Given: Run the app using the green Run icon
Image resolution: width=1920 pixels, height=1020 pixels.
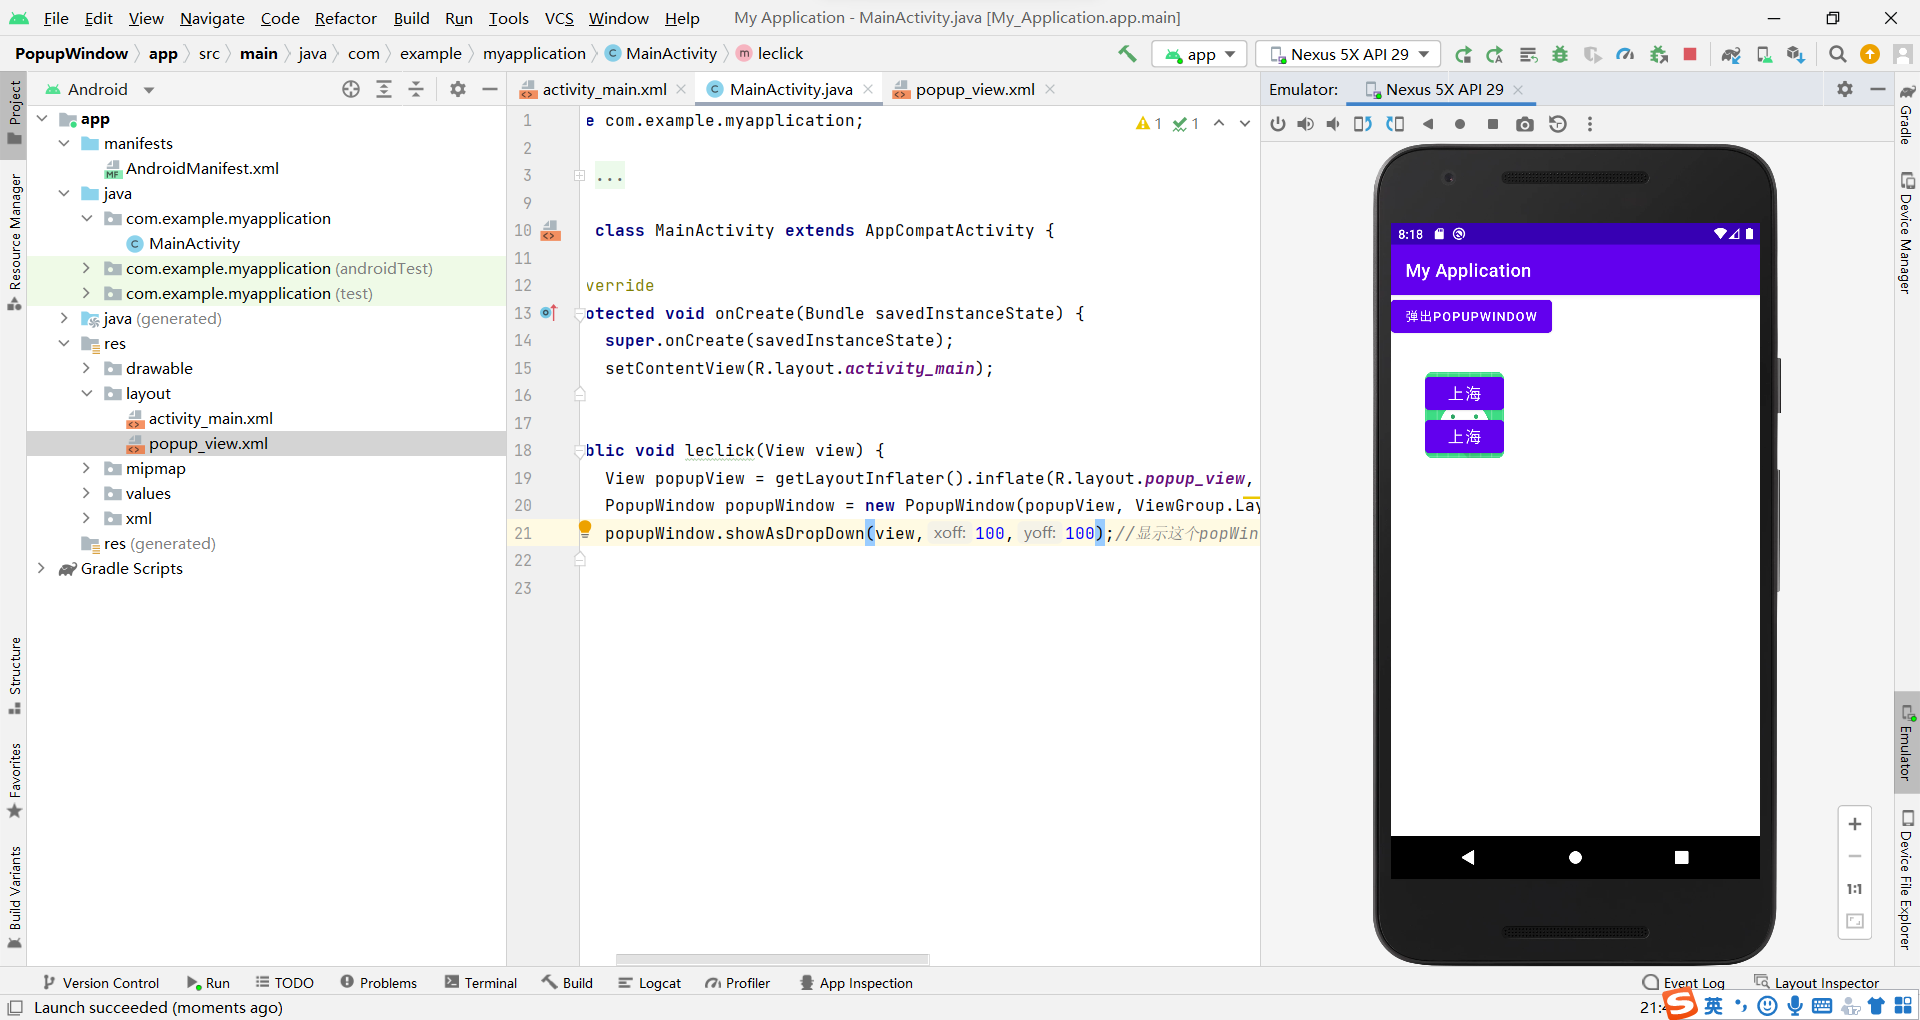Looking at the screenshot, I should pos(1463,54).
